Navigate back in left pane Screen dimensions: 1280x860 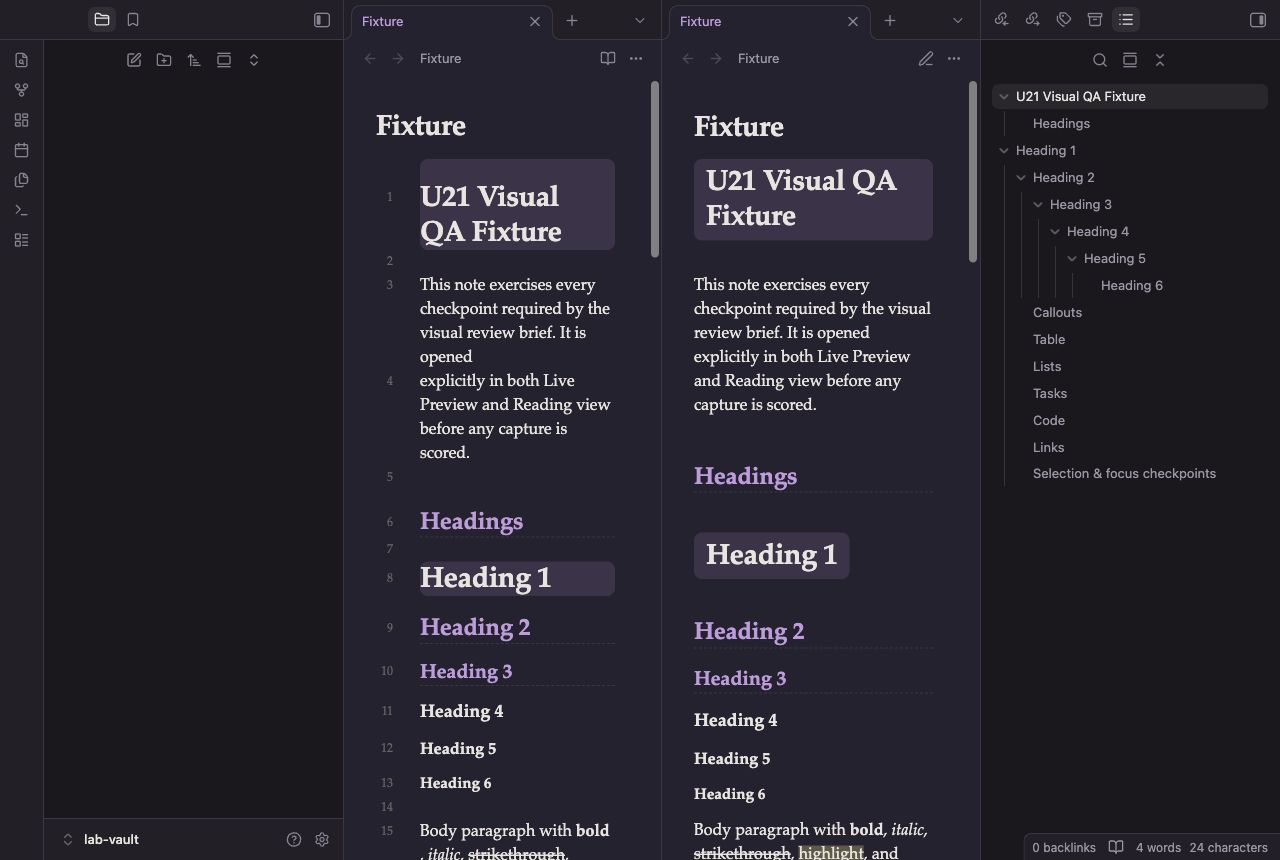[x=370, y=59]
